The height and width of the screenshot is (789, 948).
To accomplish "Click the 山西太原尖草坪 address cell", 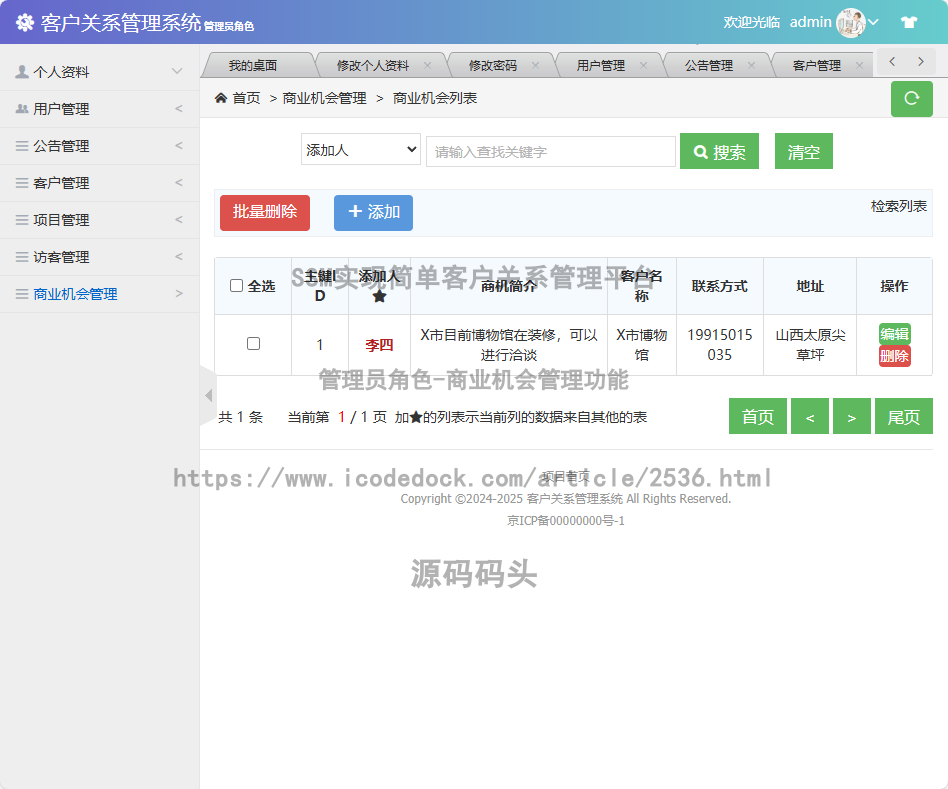I will point(810,345).
